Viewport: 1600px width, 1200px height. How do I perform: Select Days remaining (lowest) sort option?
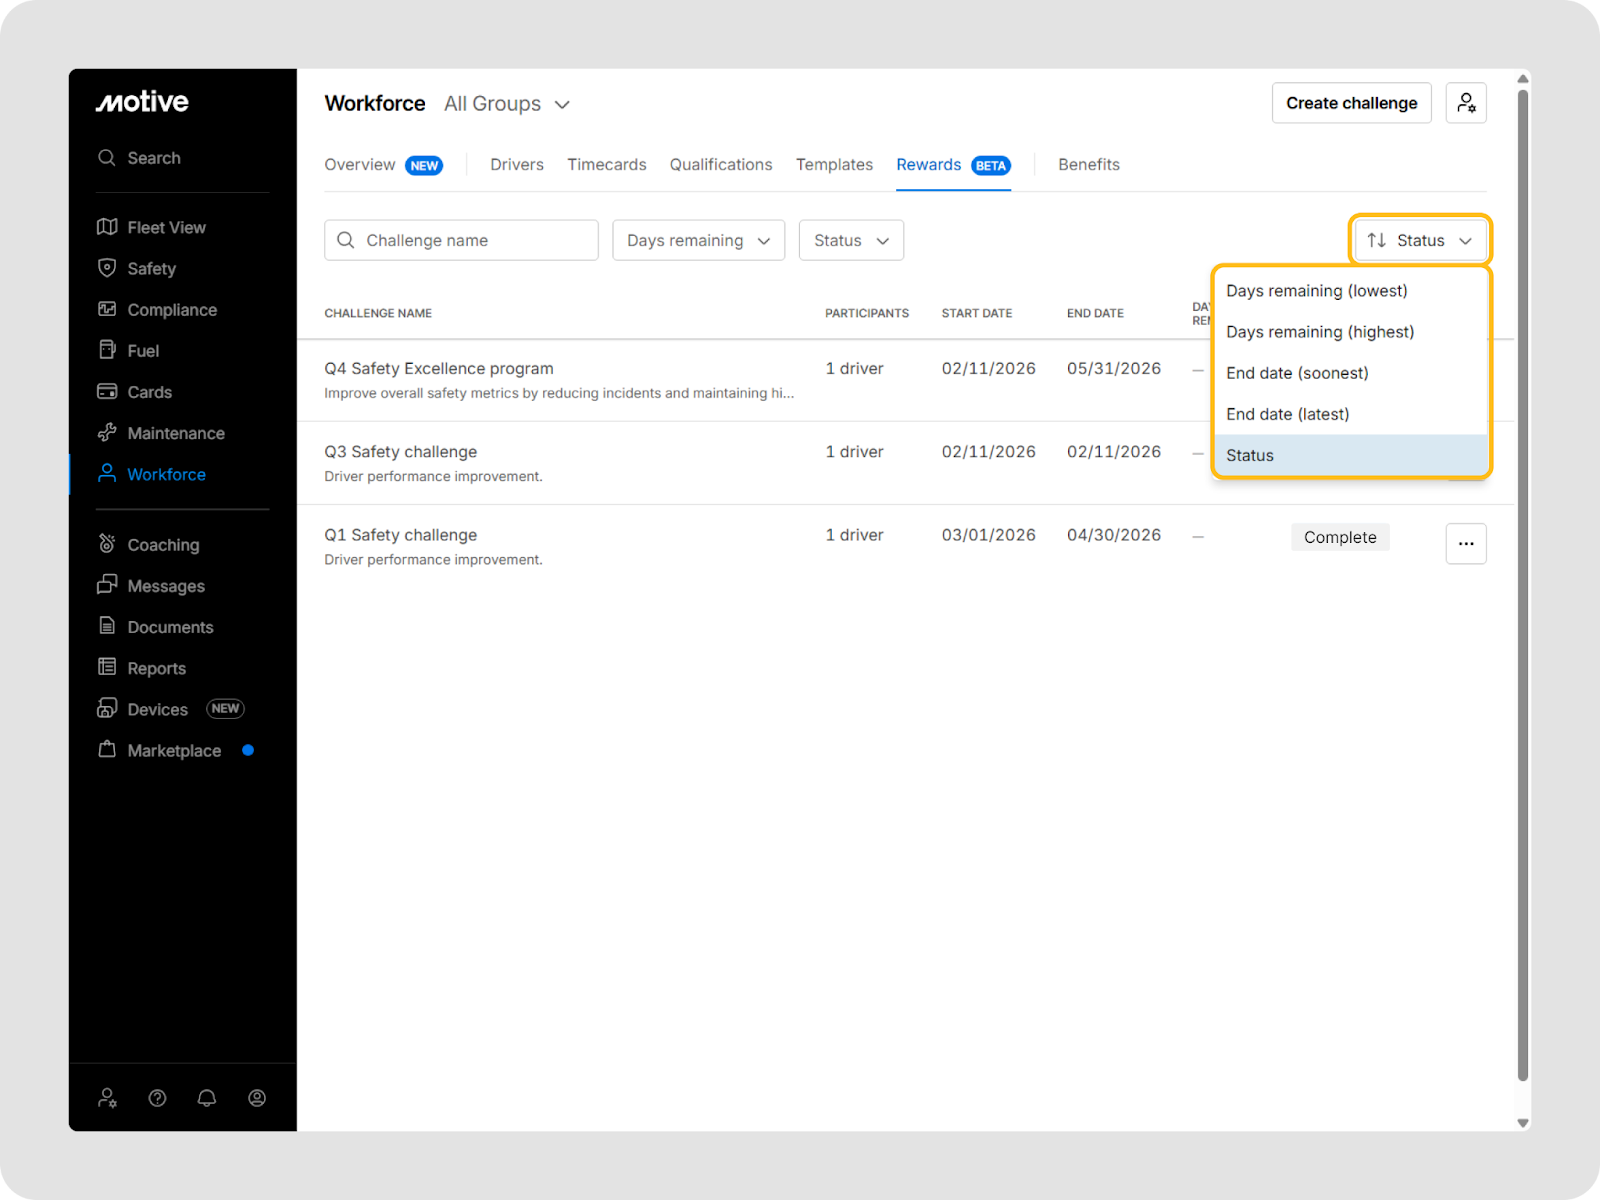coord(1316,291)
